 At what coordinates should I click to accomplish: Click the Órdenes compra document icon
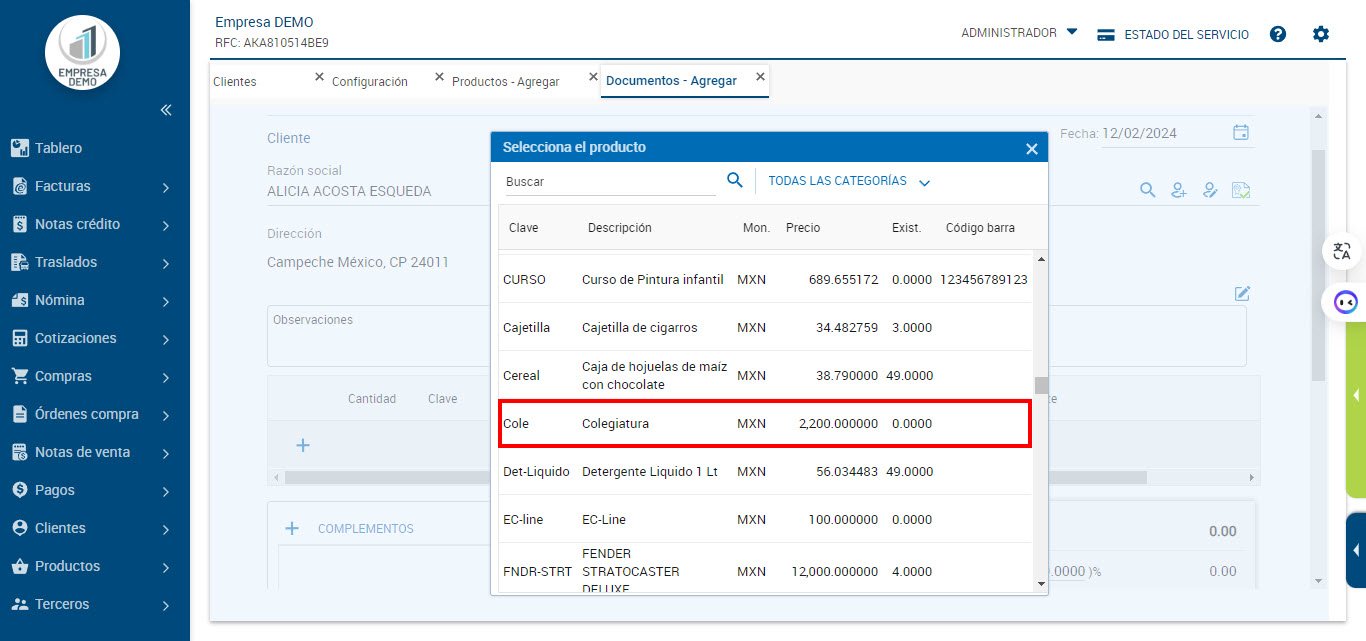tap(19, 414)
